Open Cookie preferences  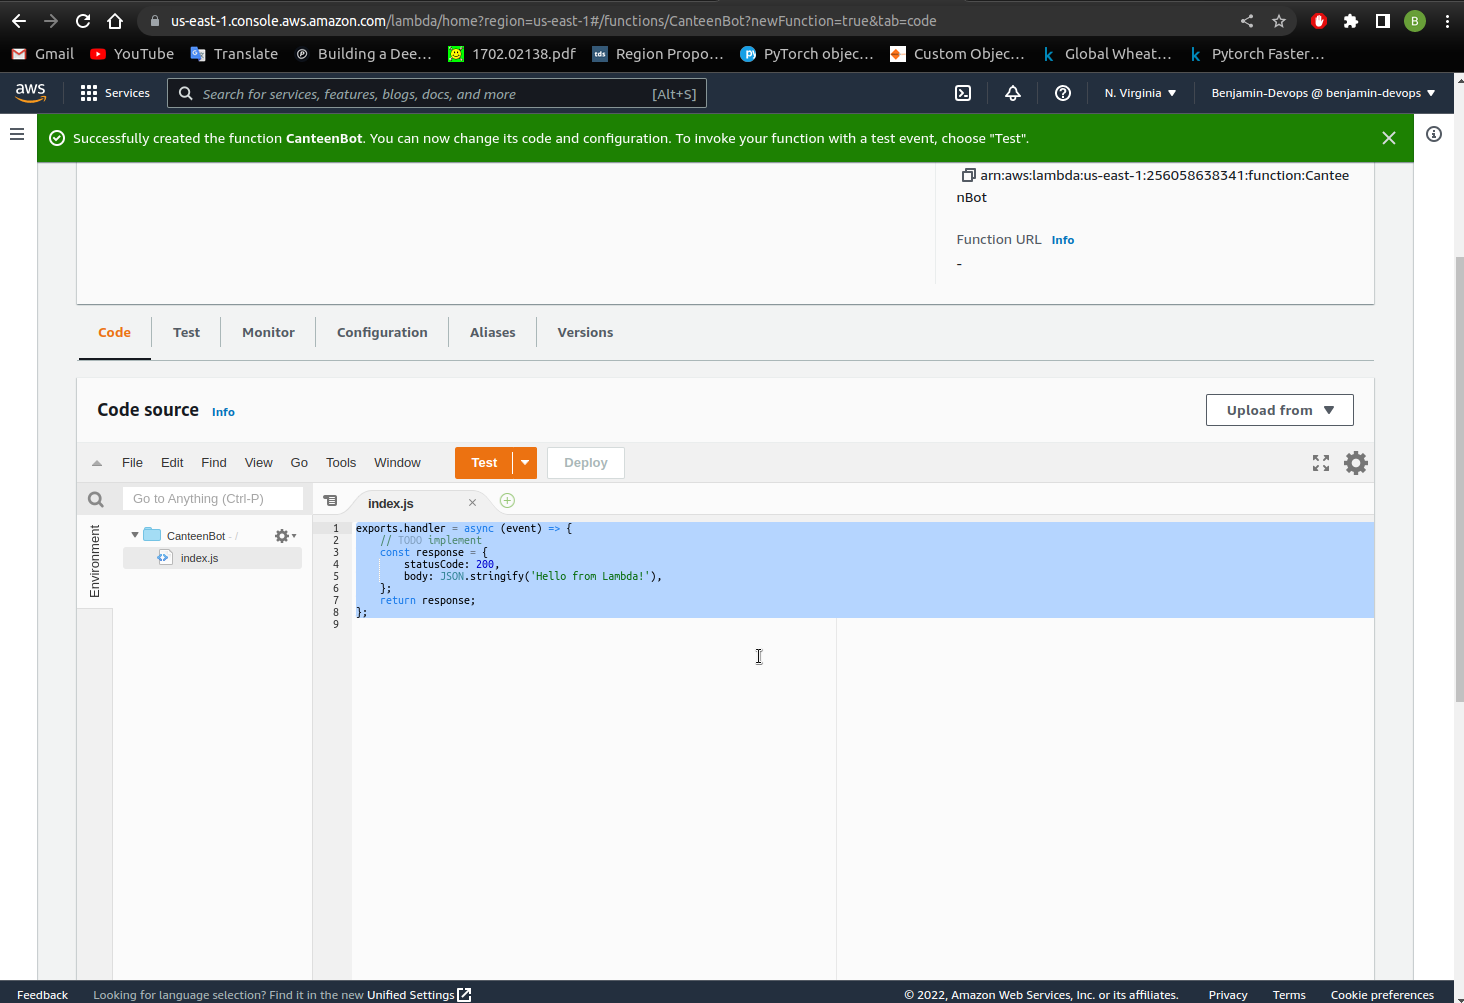[x=1382, y=995]
